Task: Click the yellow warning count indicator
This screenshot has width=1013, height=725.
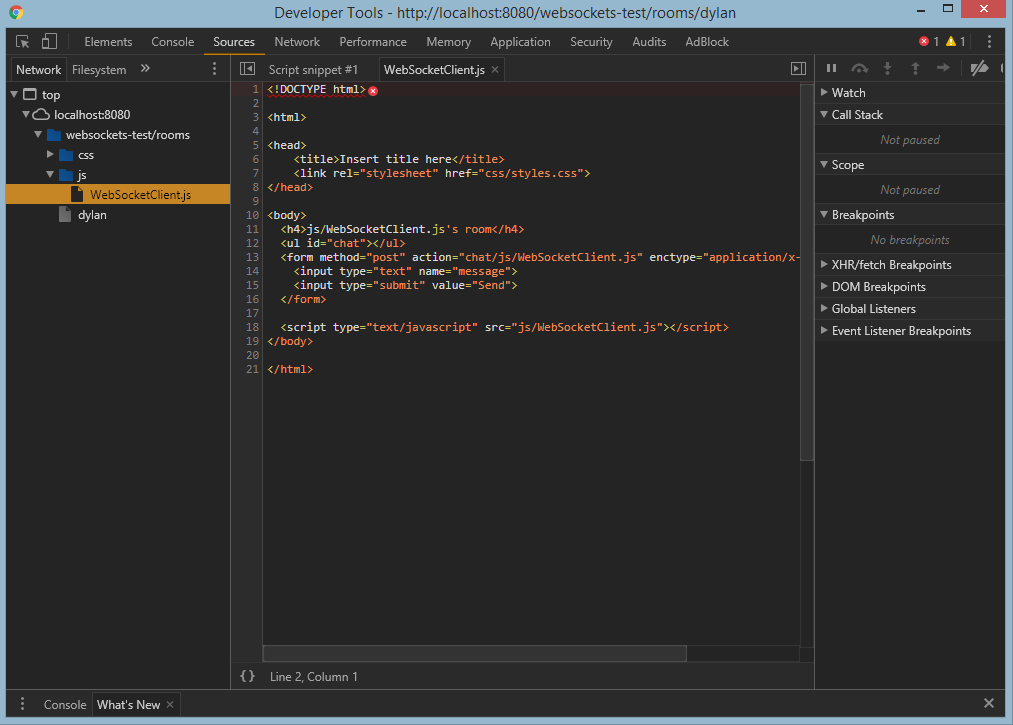Action: coord(956,42)
